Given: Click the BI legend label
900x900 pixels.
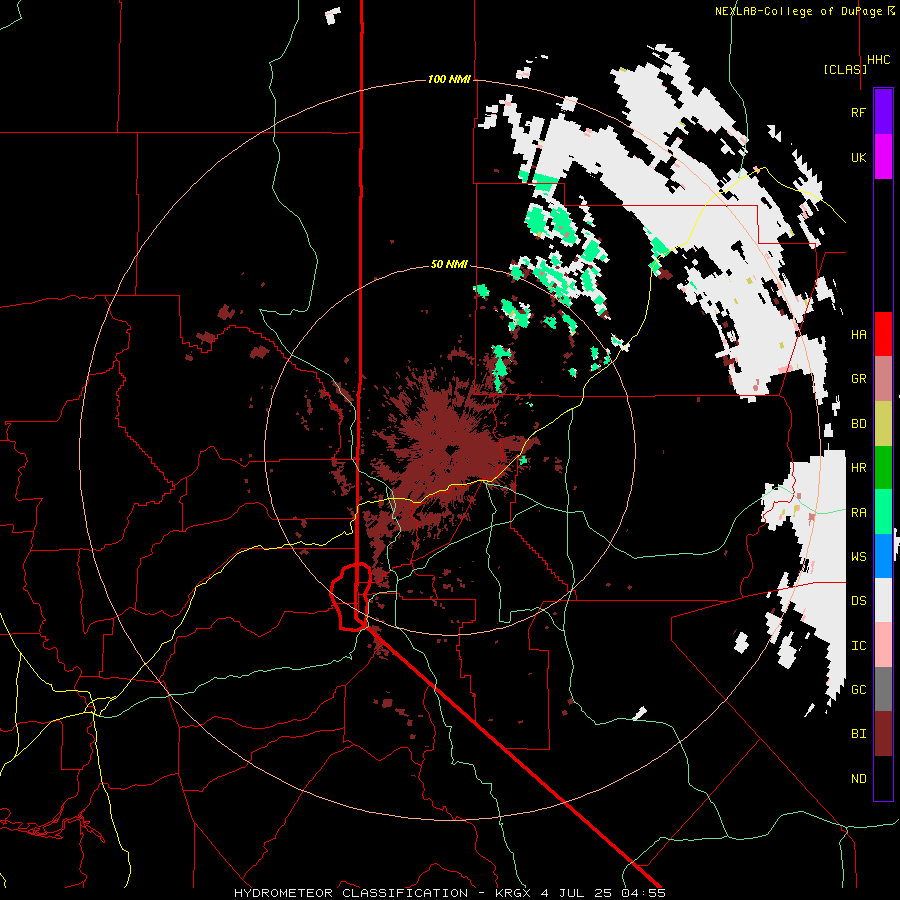Looking at the screenshot, I should [x=858, y=734].
